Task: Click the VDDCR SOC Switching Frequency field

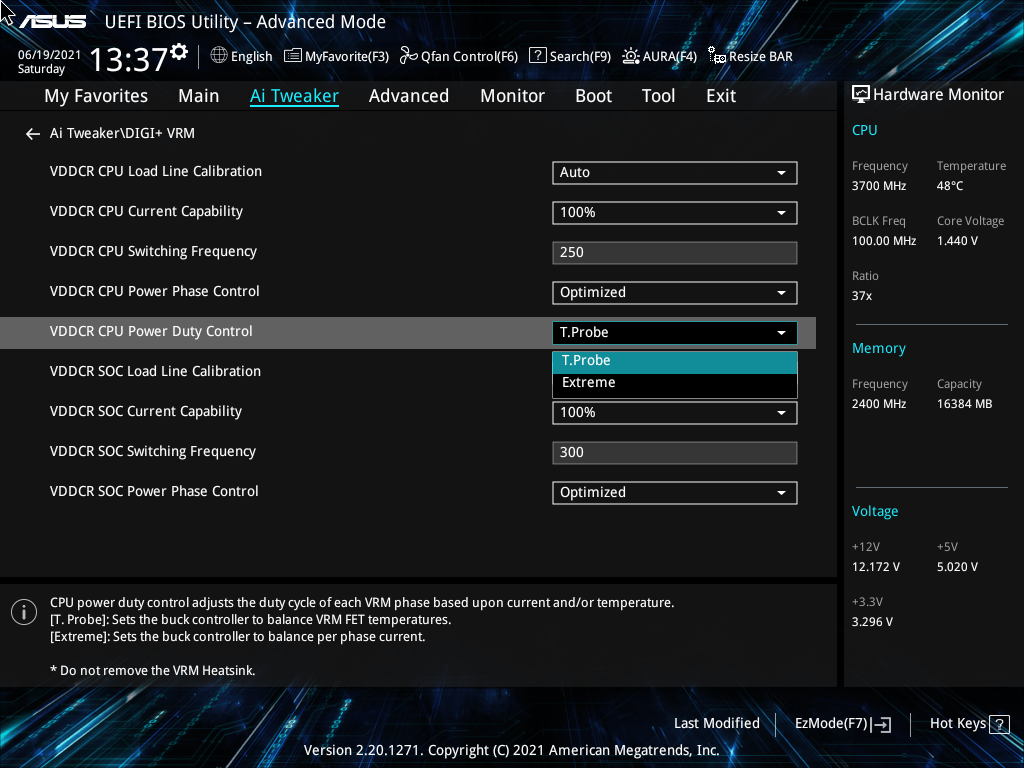Action: [x=674, y=452]
